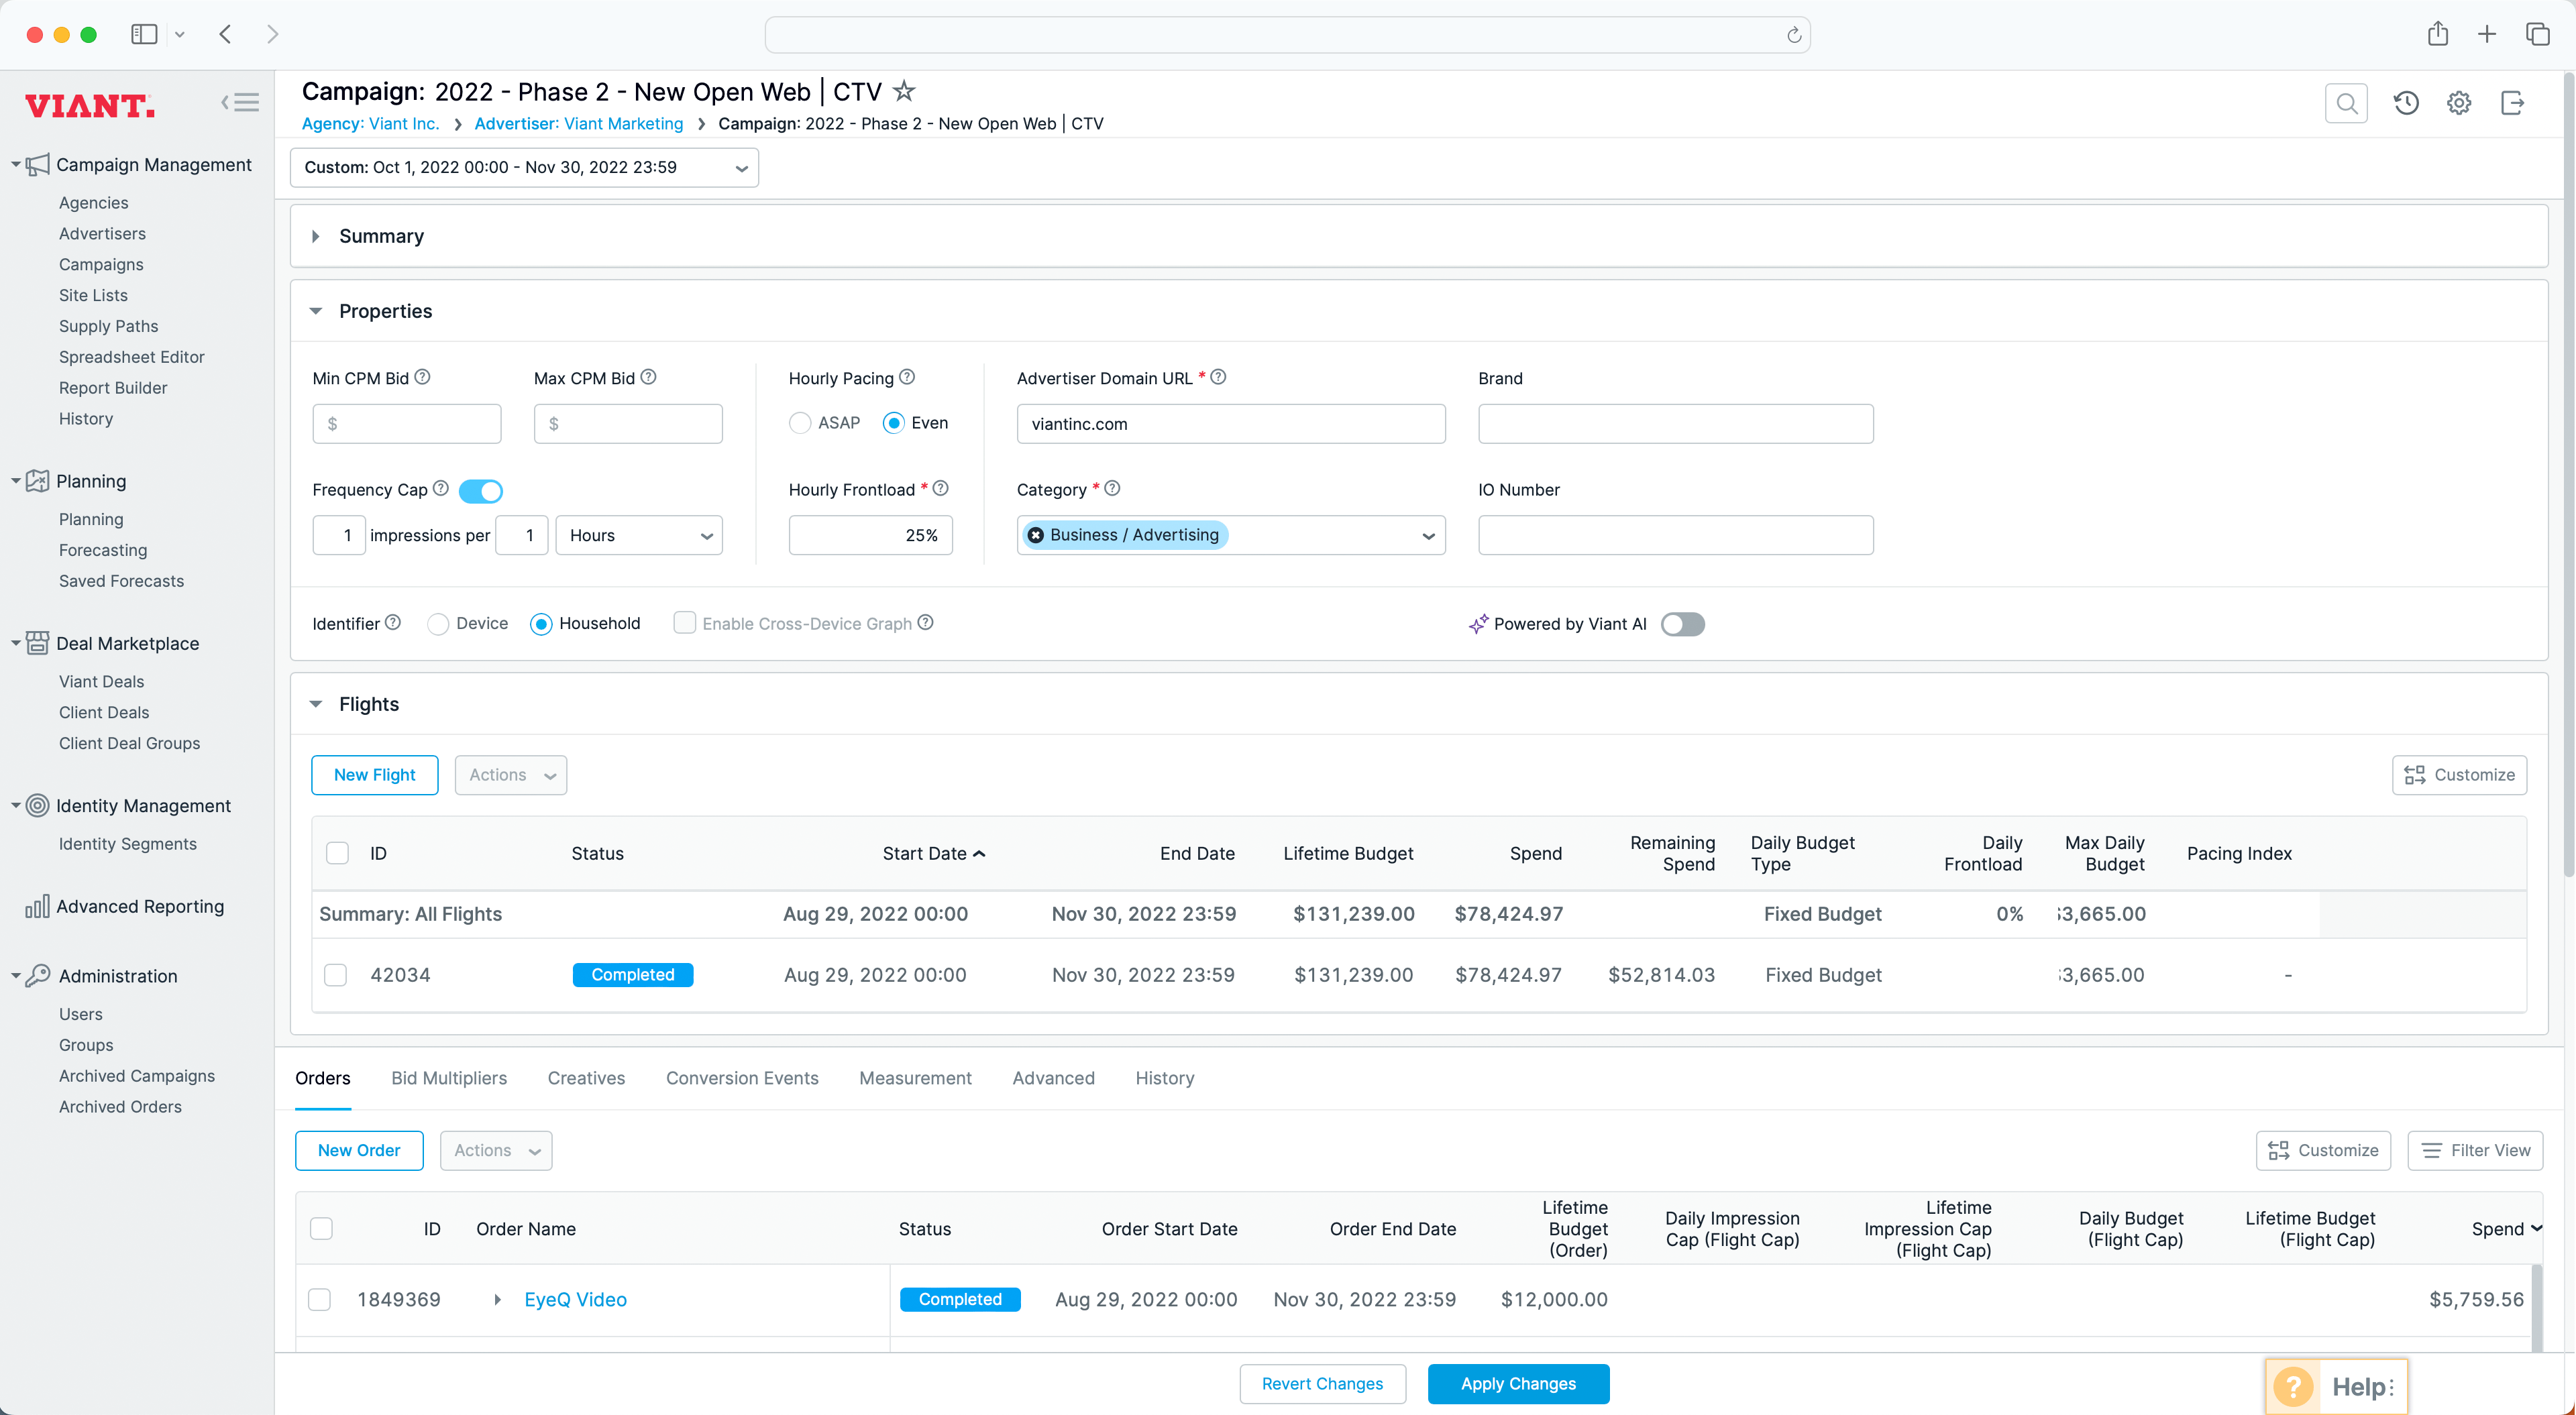2576x1415 pixels.
Task: Open the history clock icon
Action: [x=2406, y=103]
